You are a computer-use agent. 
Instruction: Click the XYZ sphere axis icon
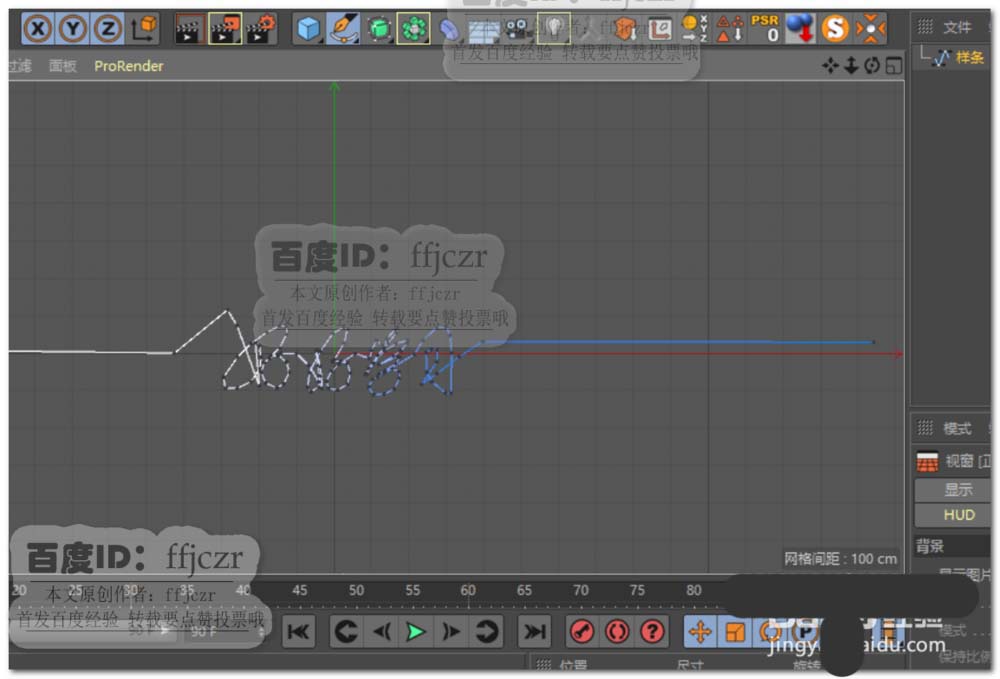tap(693, 29)
